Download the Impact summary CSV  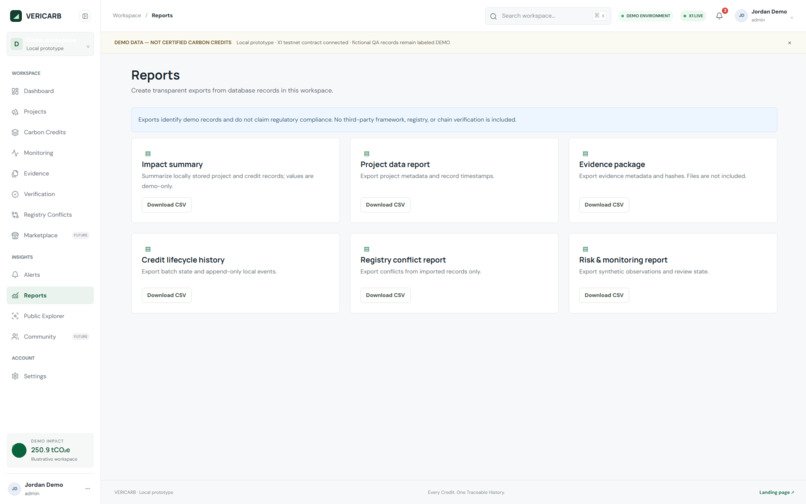click(x=167, y=205)
